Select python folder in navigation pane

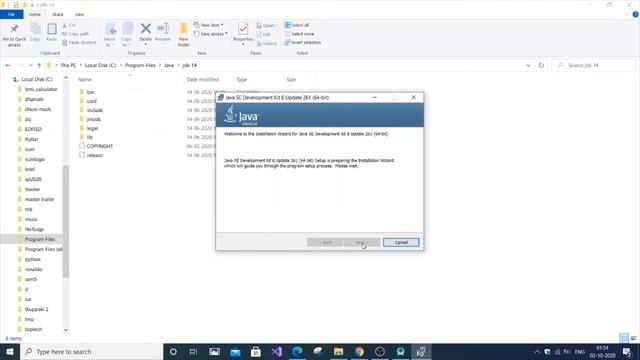pyautogui.click(x=32, y=259)
